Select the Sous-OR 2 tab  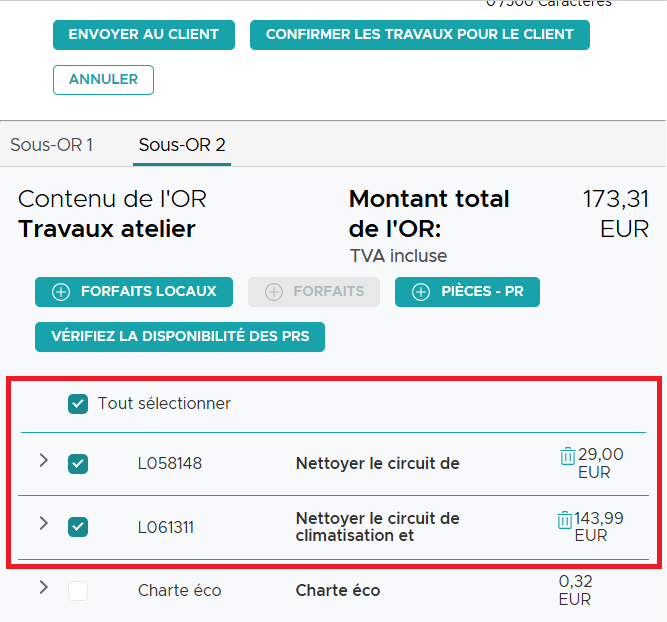[182, 145]
